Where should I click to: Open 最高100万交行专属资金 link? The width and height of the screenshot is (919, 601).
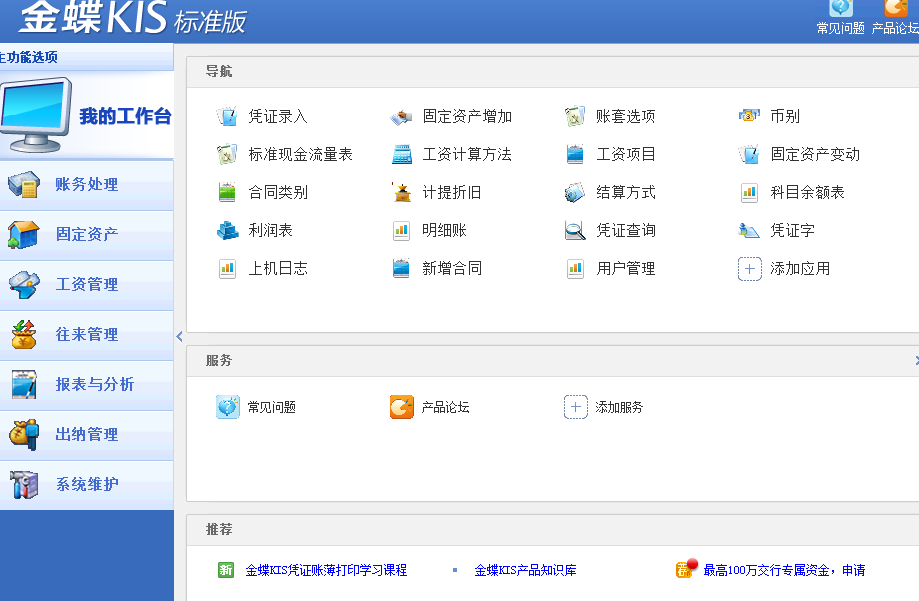coord(784,570)
